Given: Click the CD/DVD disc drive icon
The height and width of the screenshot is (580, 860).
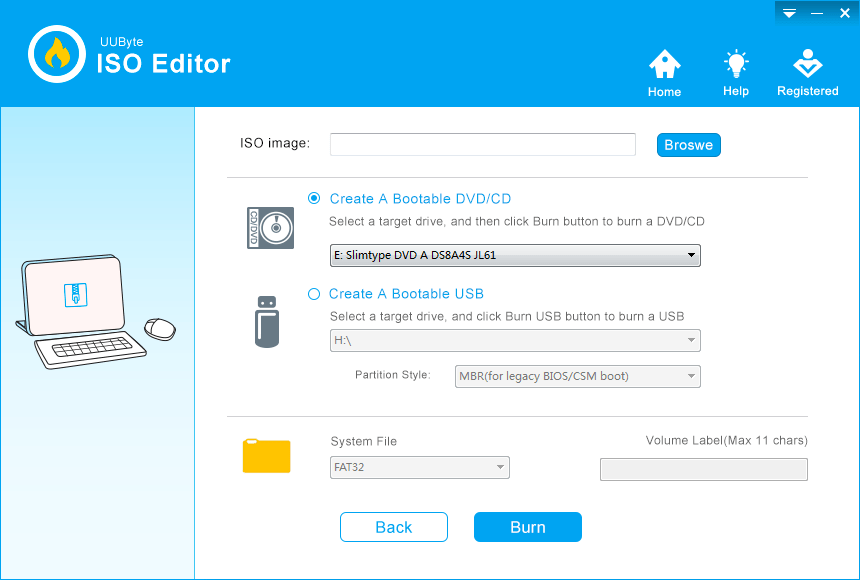Looking at the screenshot, I should 270,228.
